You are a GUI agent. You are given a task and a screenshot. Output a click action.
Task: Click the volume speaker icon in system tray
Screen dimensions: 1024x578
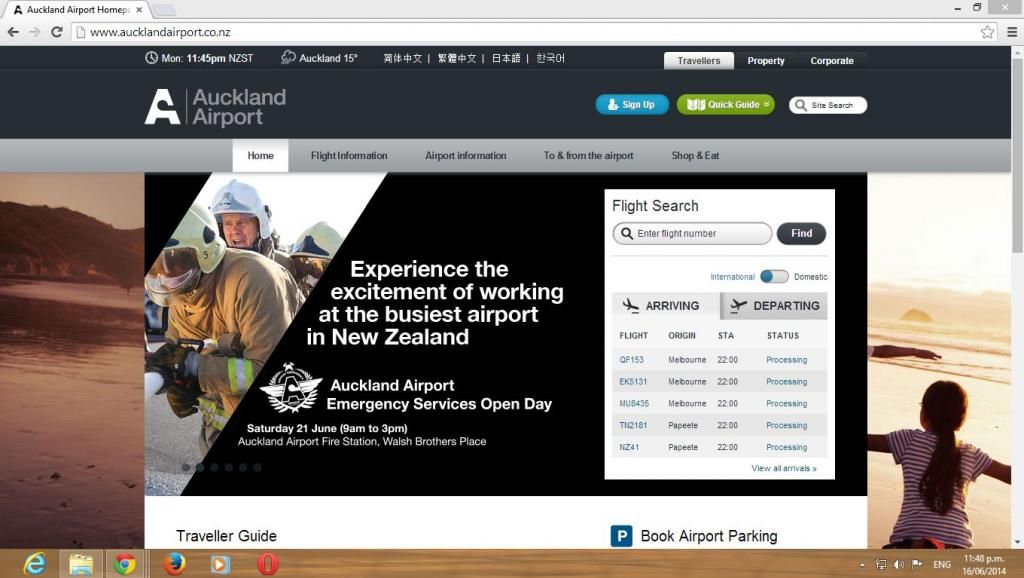(x=899, y=565)
